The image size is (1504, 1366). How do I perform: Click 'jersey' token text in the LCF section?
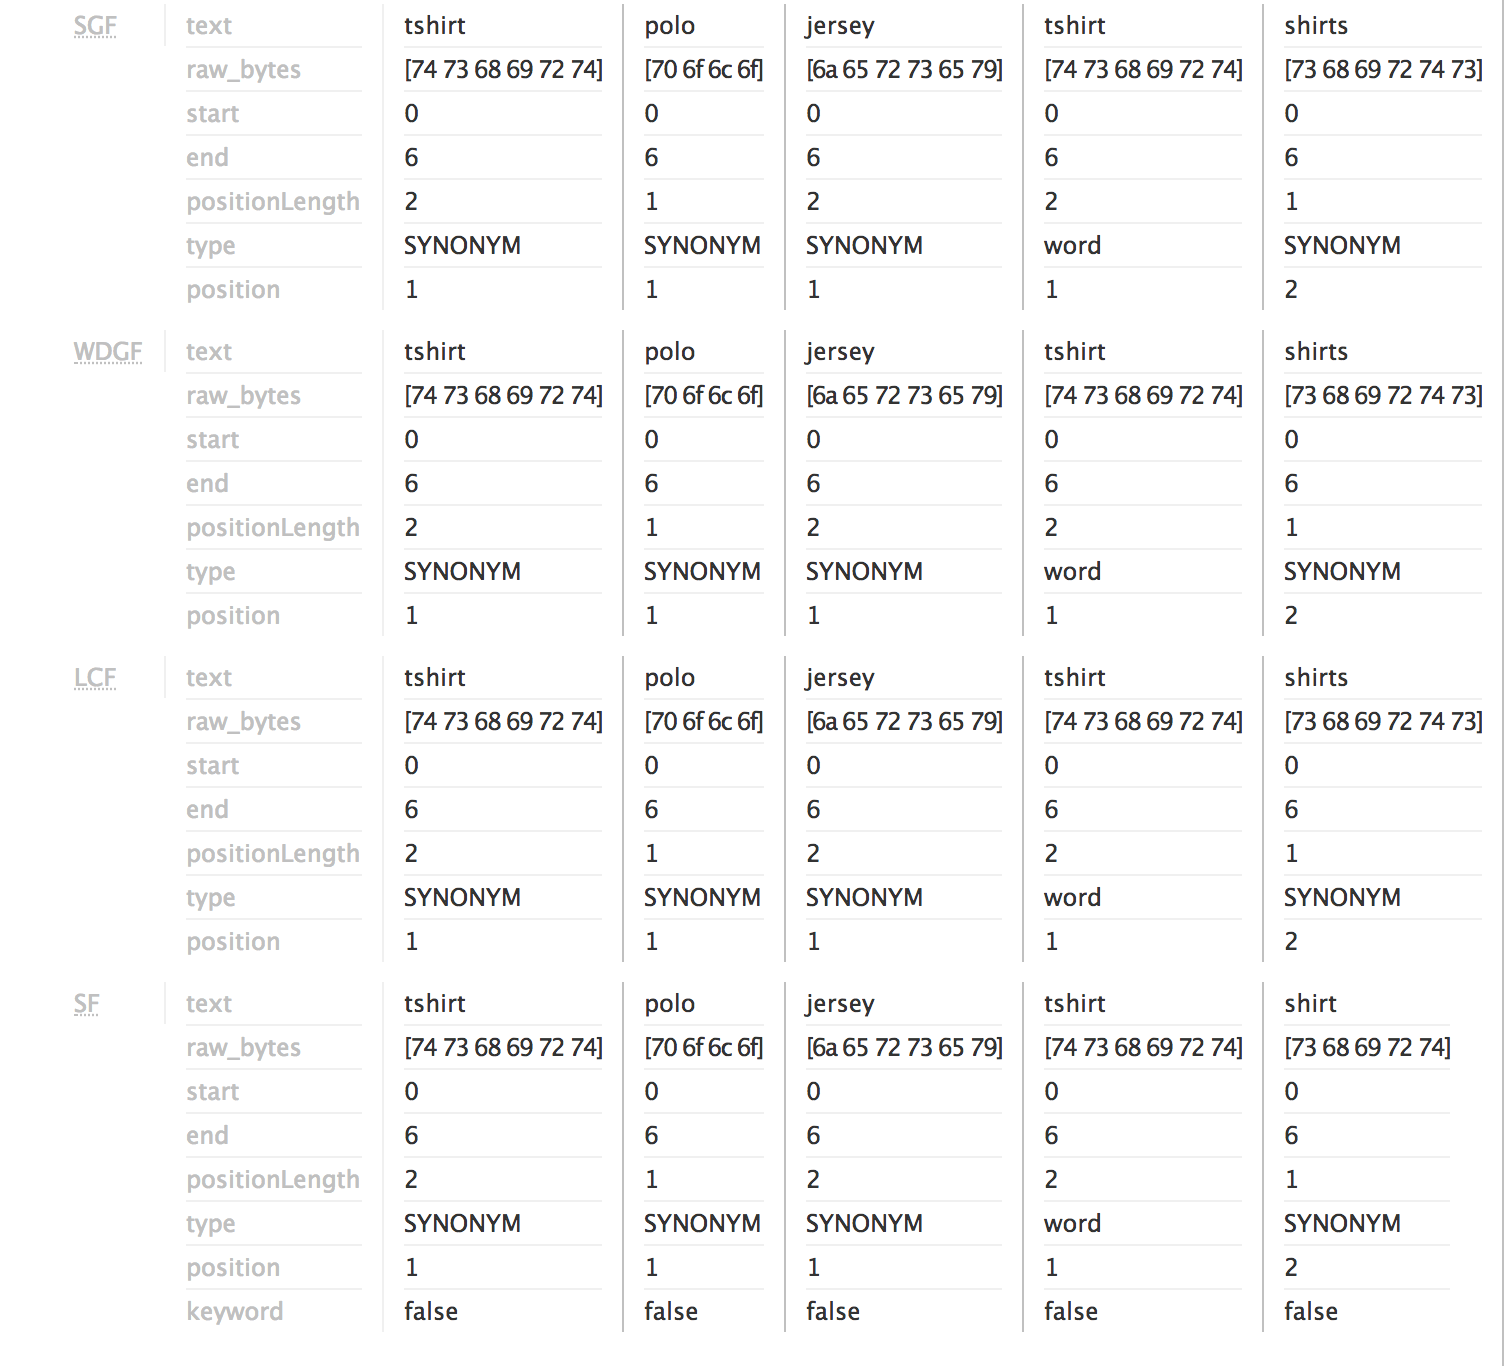click(840, 678)
